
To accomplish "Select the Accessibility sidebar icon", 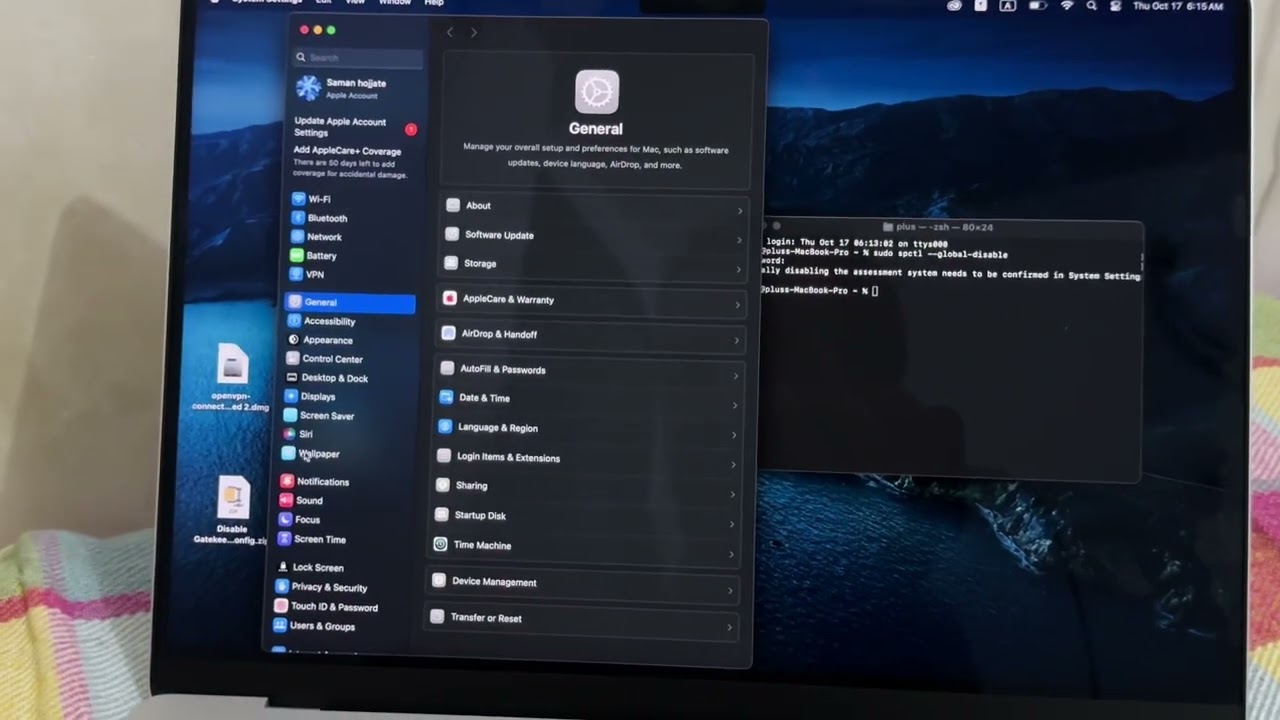I will coord(294,321).
